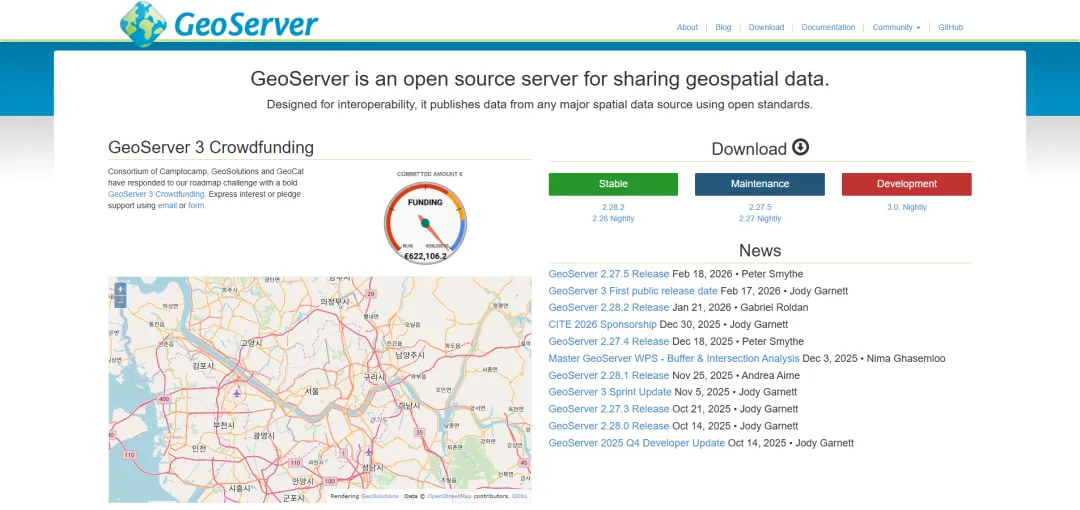This screenshot has width=1080, height=510.
Task: Click inside the Seoul map view
Action: click(320, 389)
